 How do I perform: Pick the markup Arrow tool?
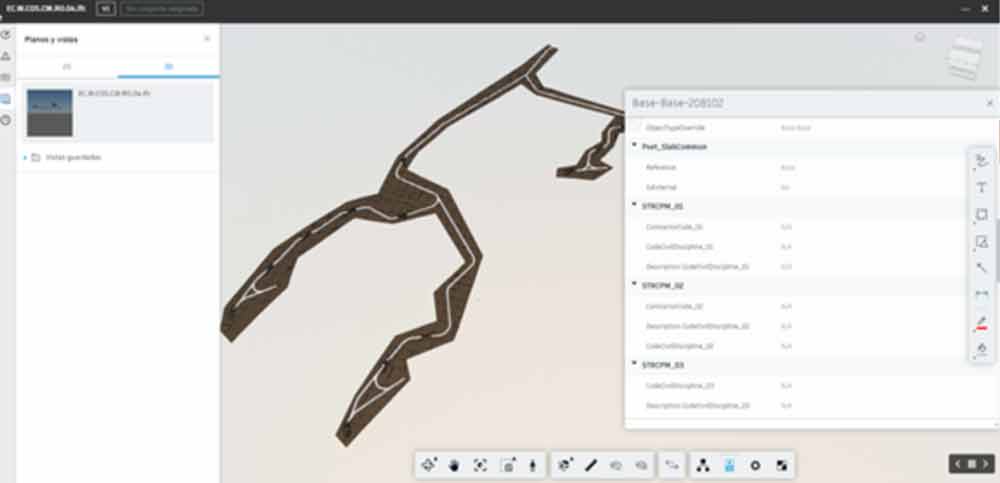[982, 267]
